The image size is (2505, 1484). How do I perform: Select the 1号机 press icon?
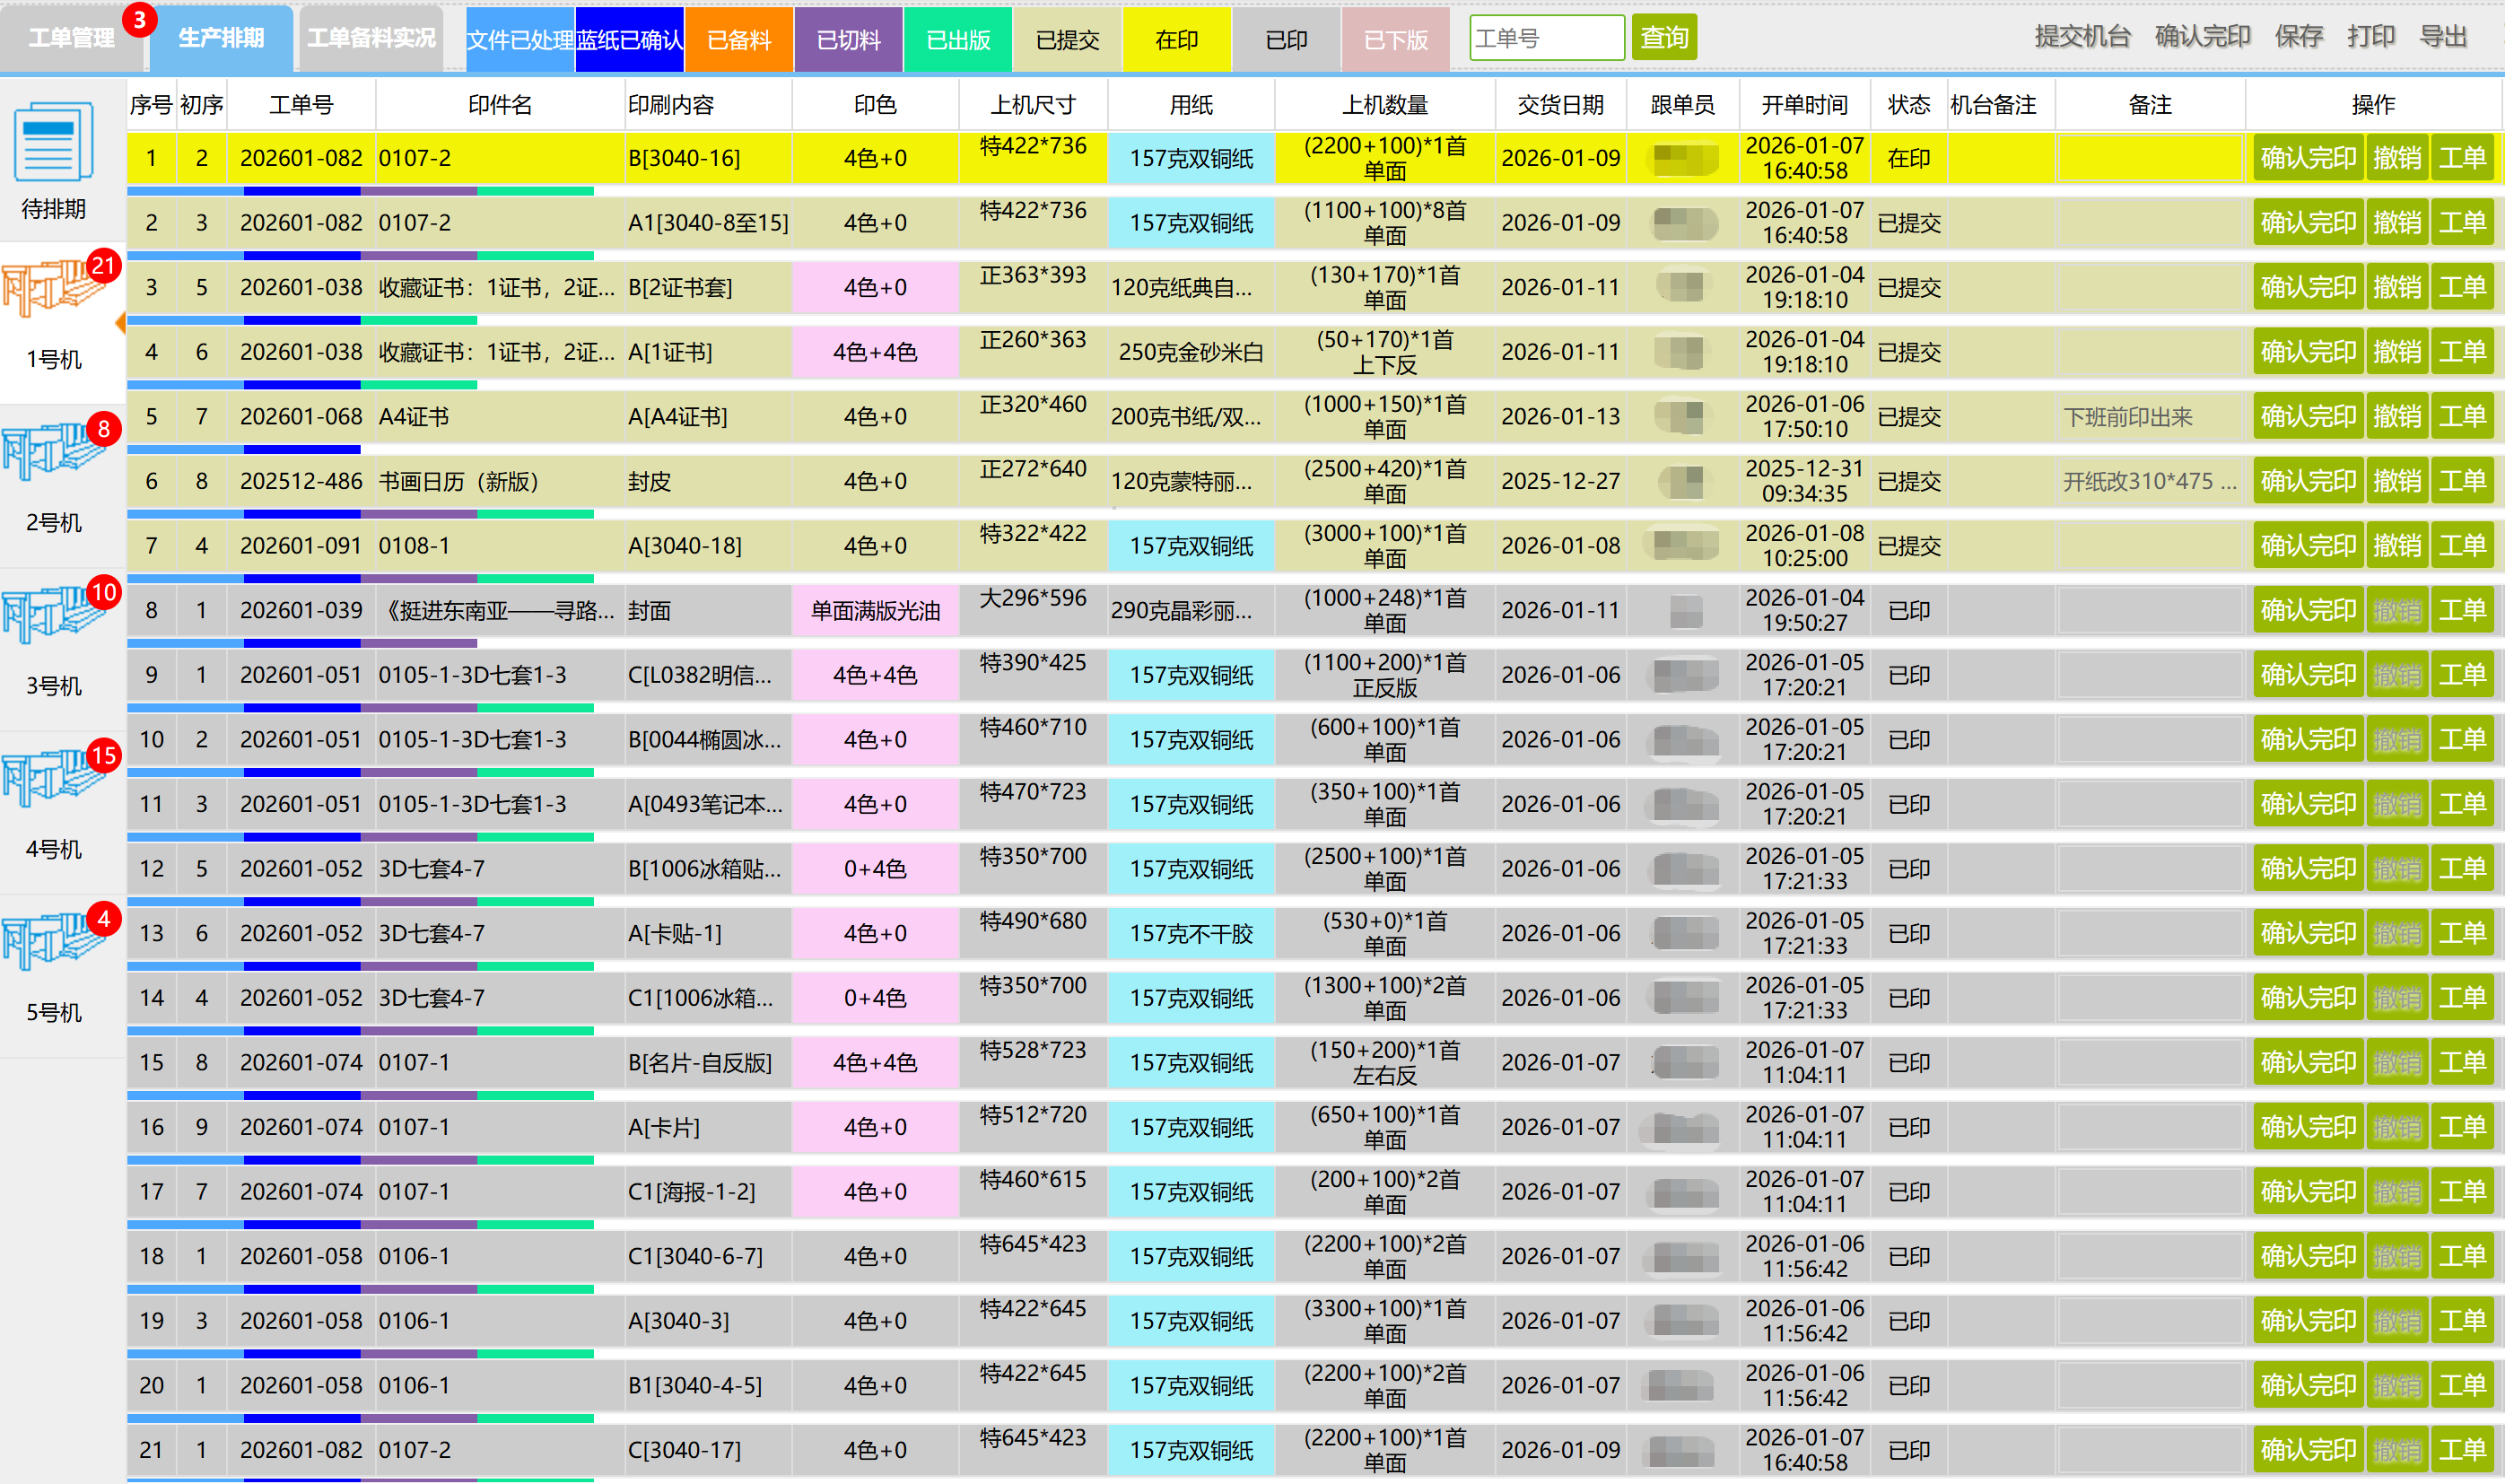(54, 291)
